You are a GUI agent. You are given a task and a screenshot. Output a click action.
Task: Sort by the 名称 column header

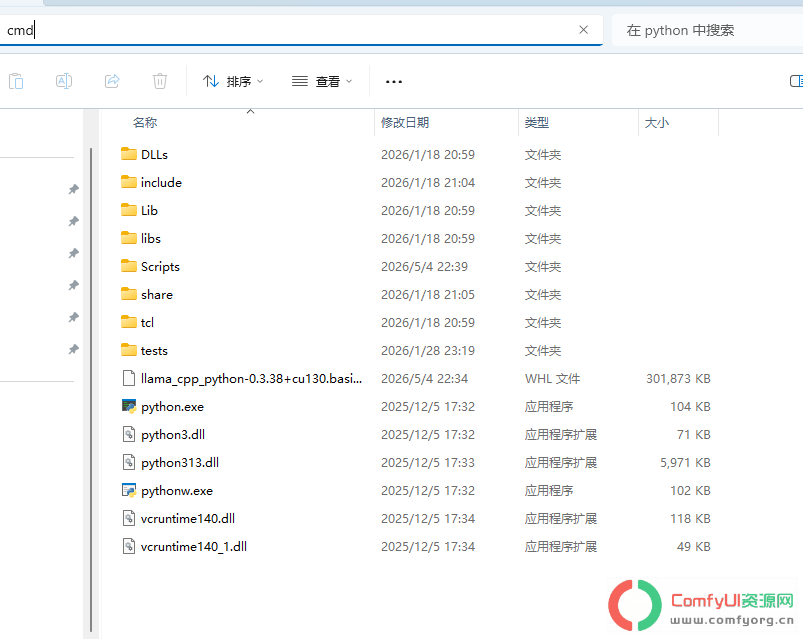pos(145,122)
